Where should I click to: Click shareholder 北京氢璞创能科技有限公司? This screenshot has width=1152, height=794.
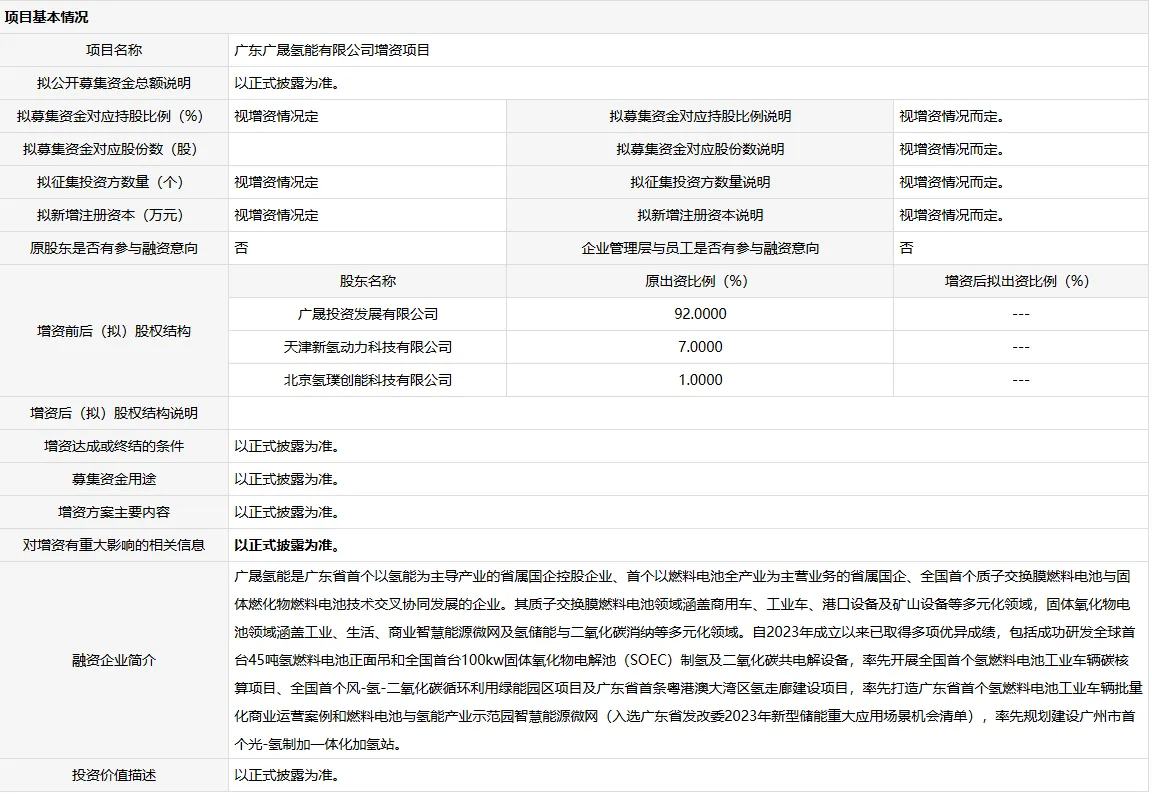click(x=367, y=380)
